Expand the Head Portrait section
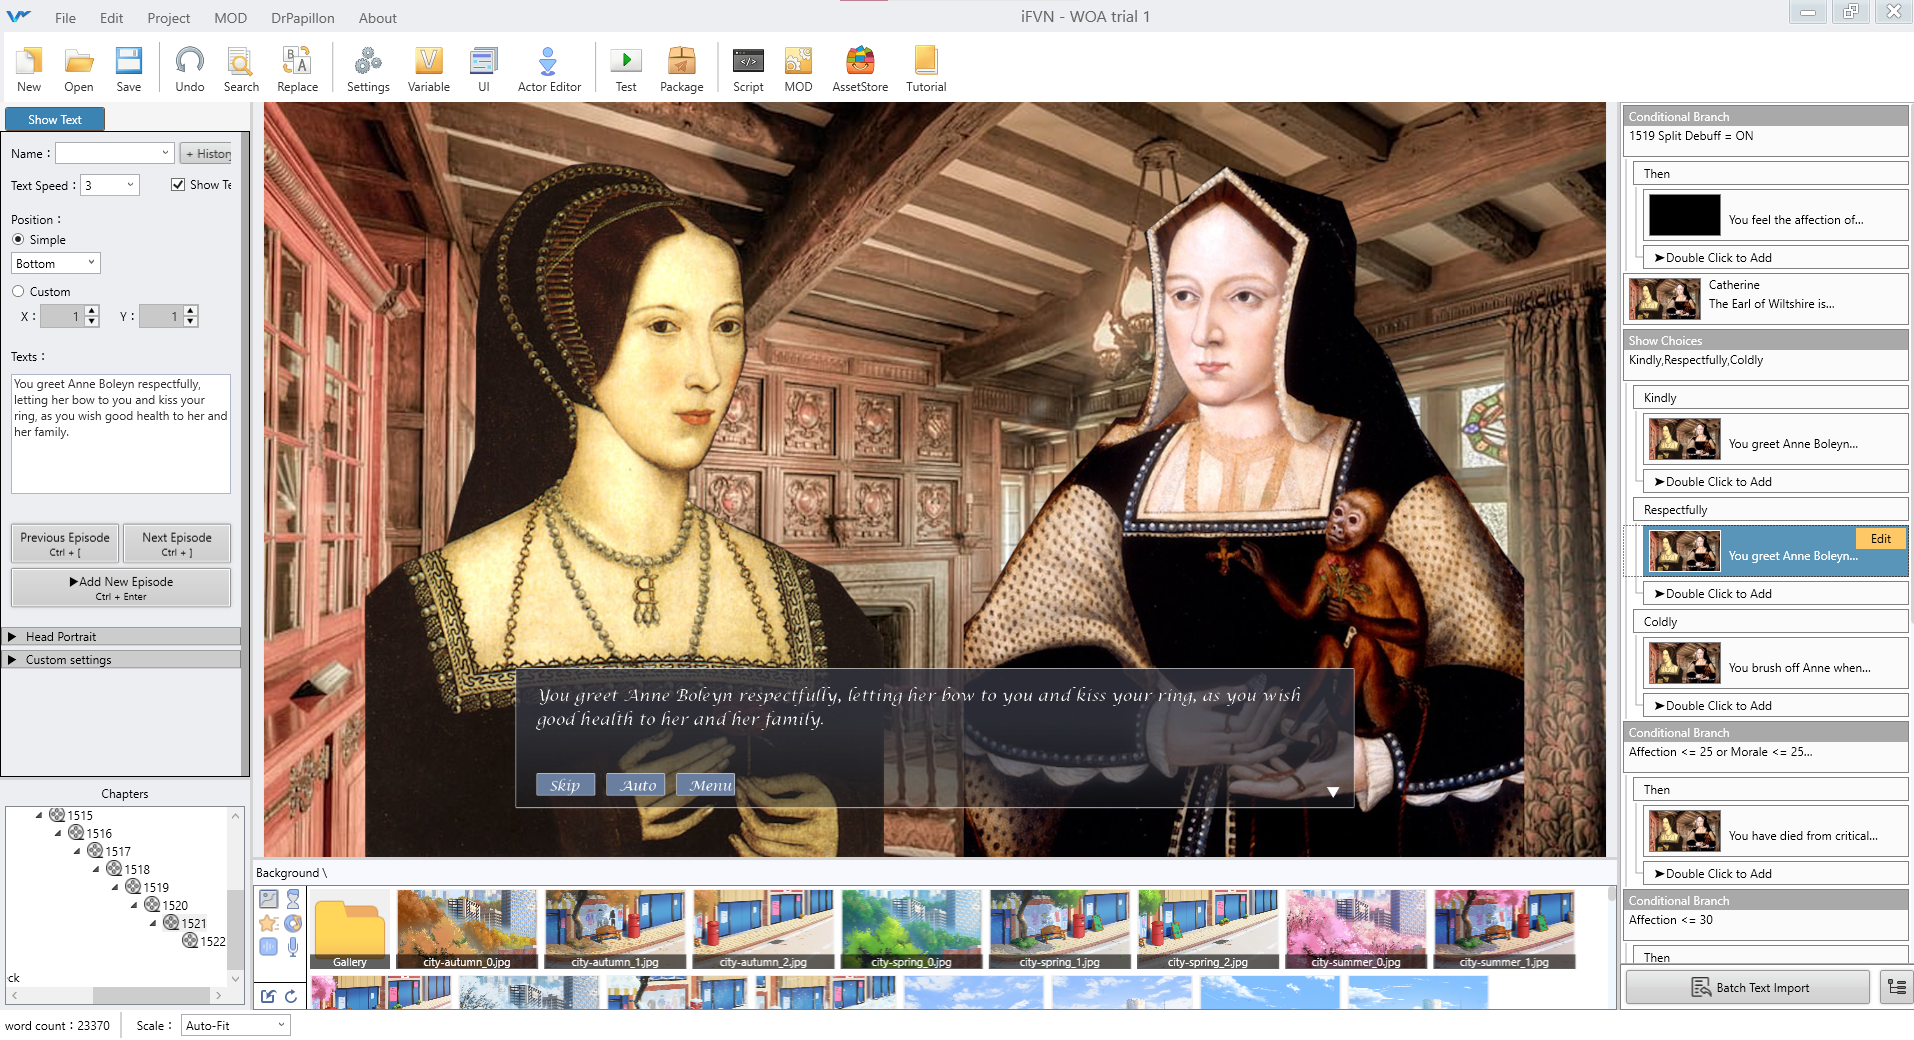Screen dimensions: 1914x1040 tap(121, 636)
